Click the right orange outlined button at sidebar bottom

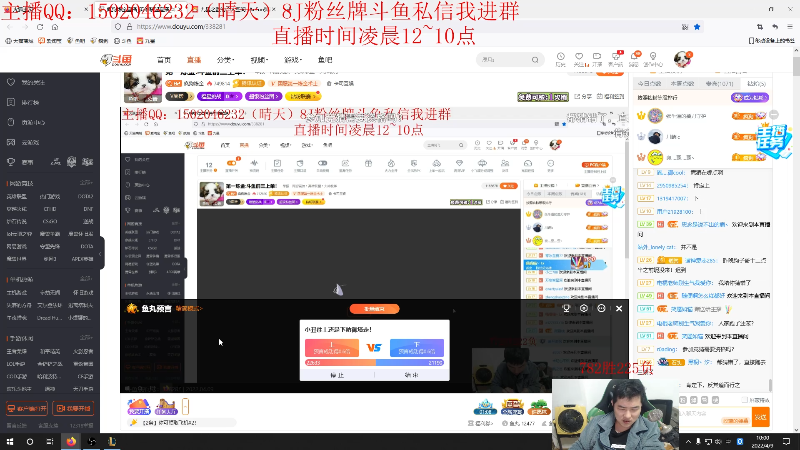pos(73,408)
